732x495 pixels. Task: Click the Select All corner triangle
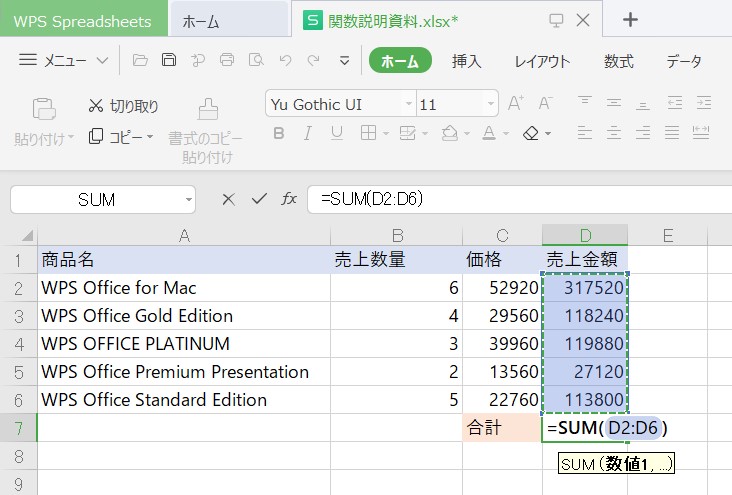[27, 235]
